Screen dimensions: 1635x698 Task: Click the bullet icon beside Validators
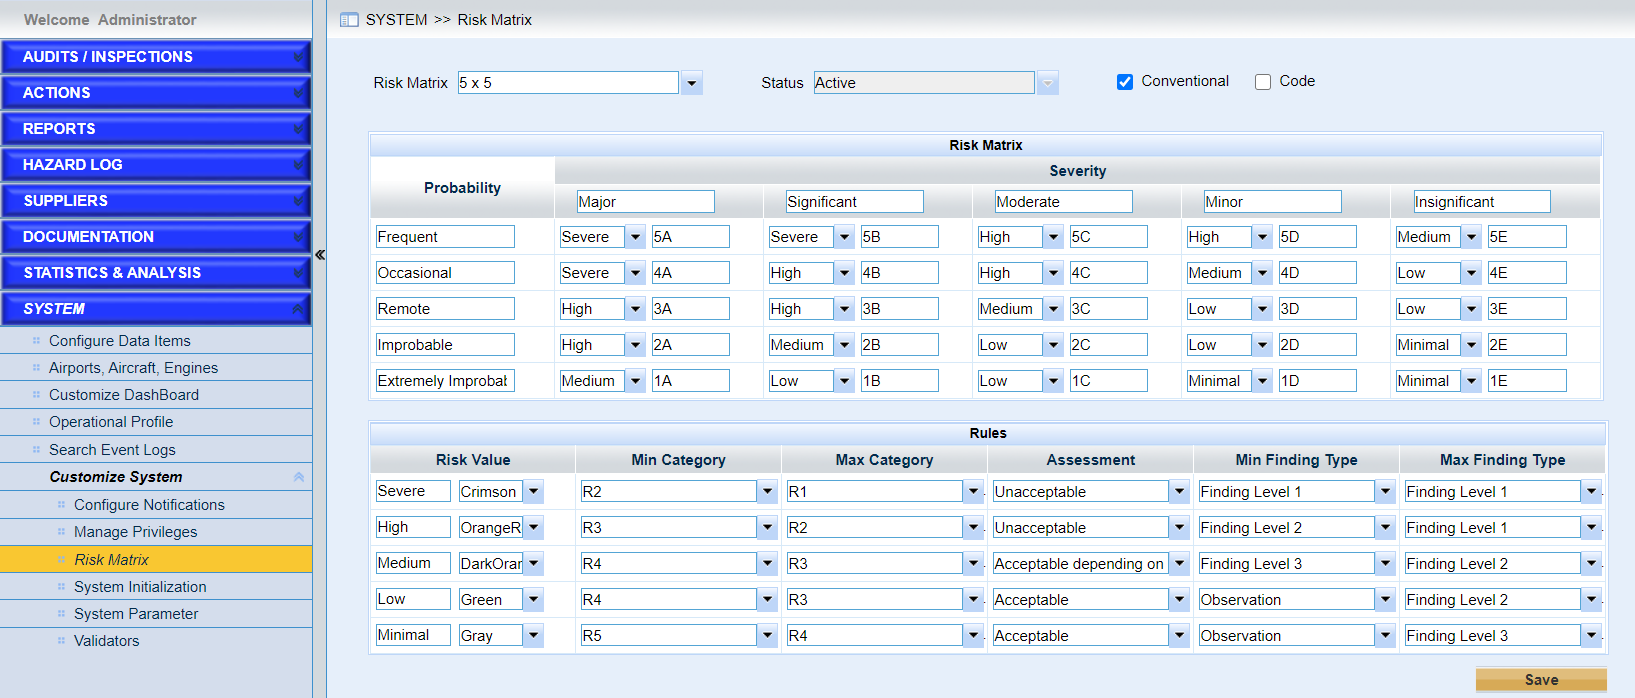point(61,641)
